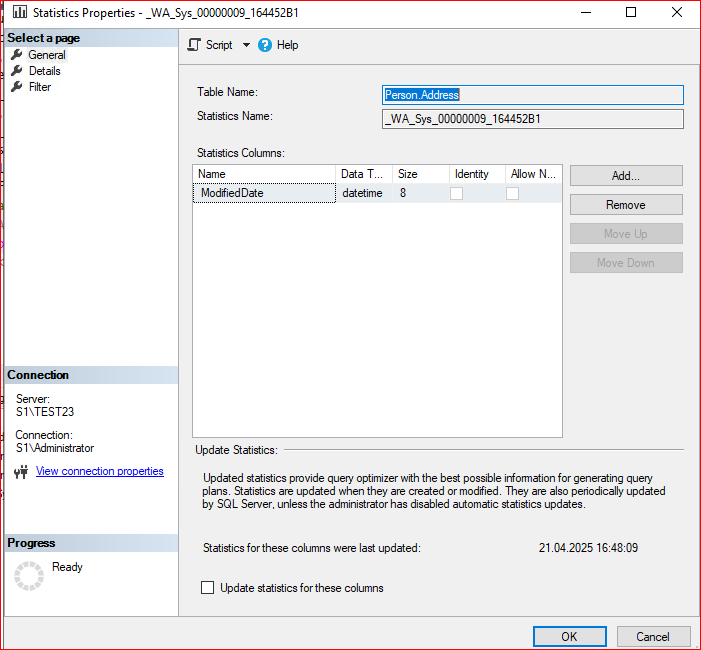
Task: Select the Details page wrench icon
Action: [x=16, y=71]
